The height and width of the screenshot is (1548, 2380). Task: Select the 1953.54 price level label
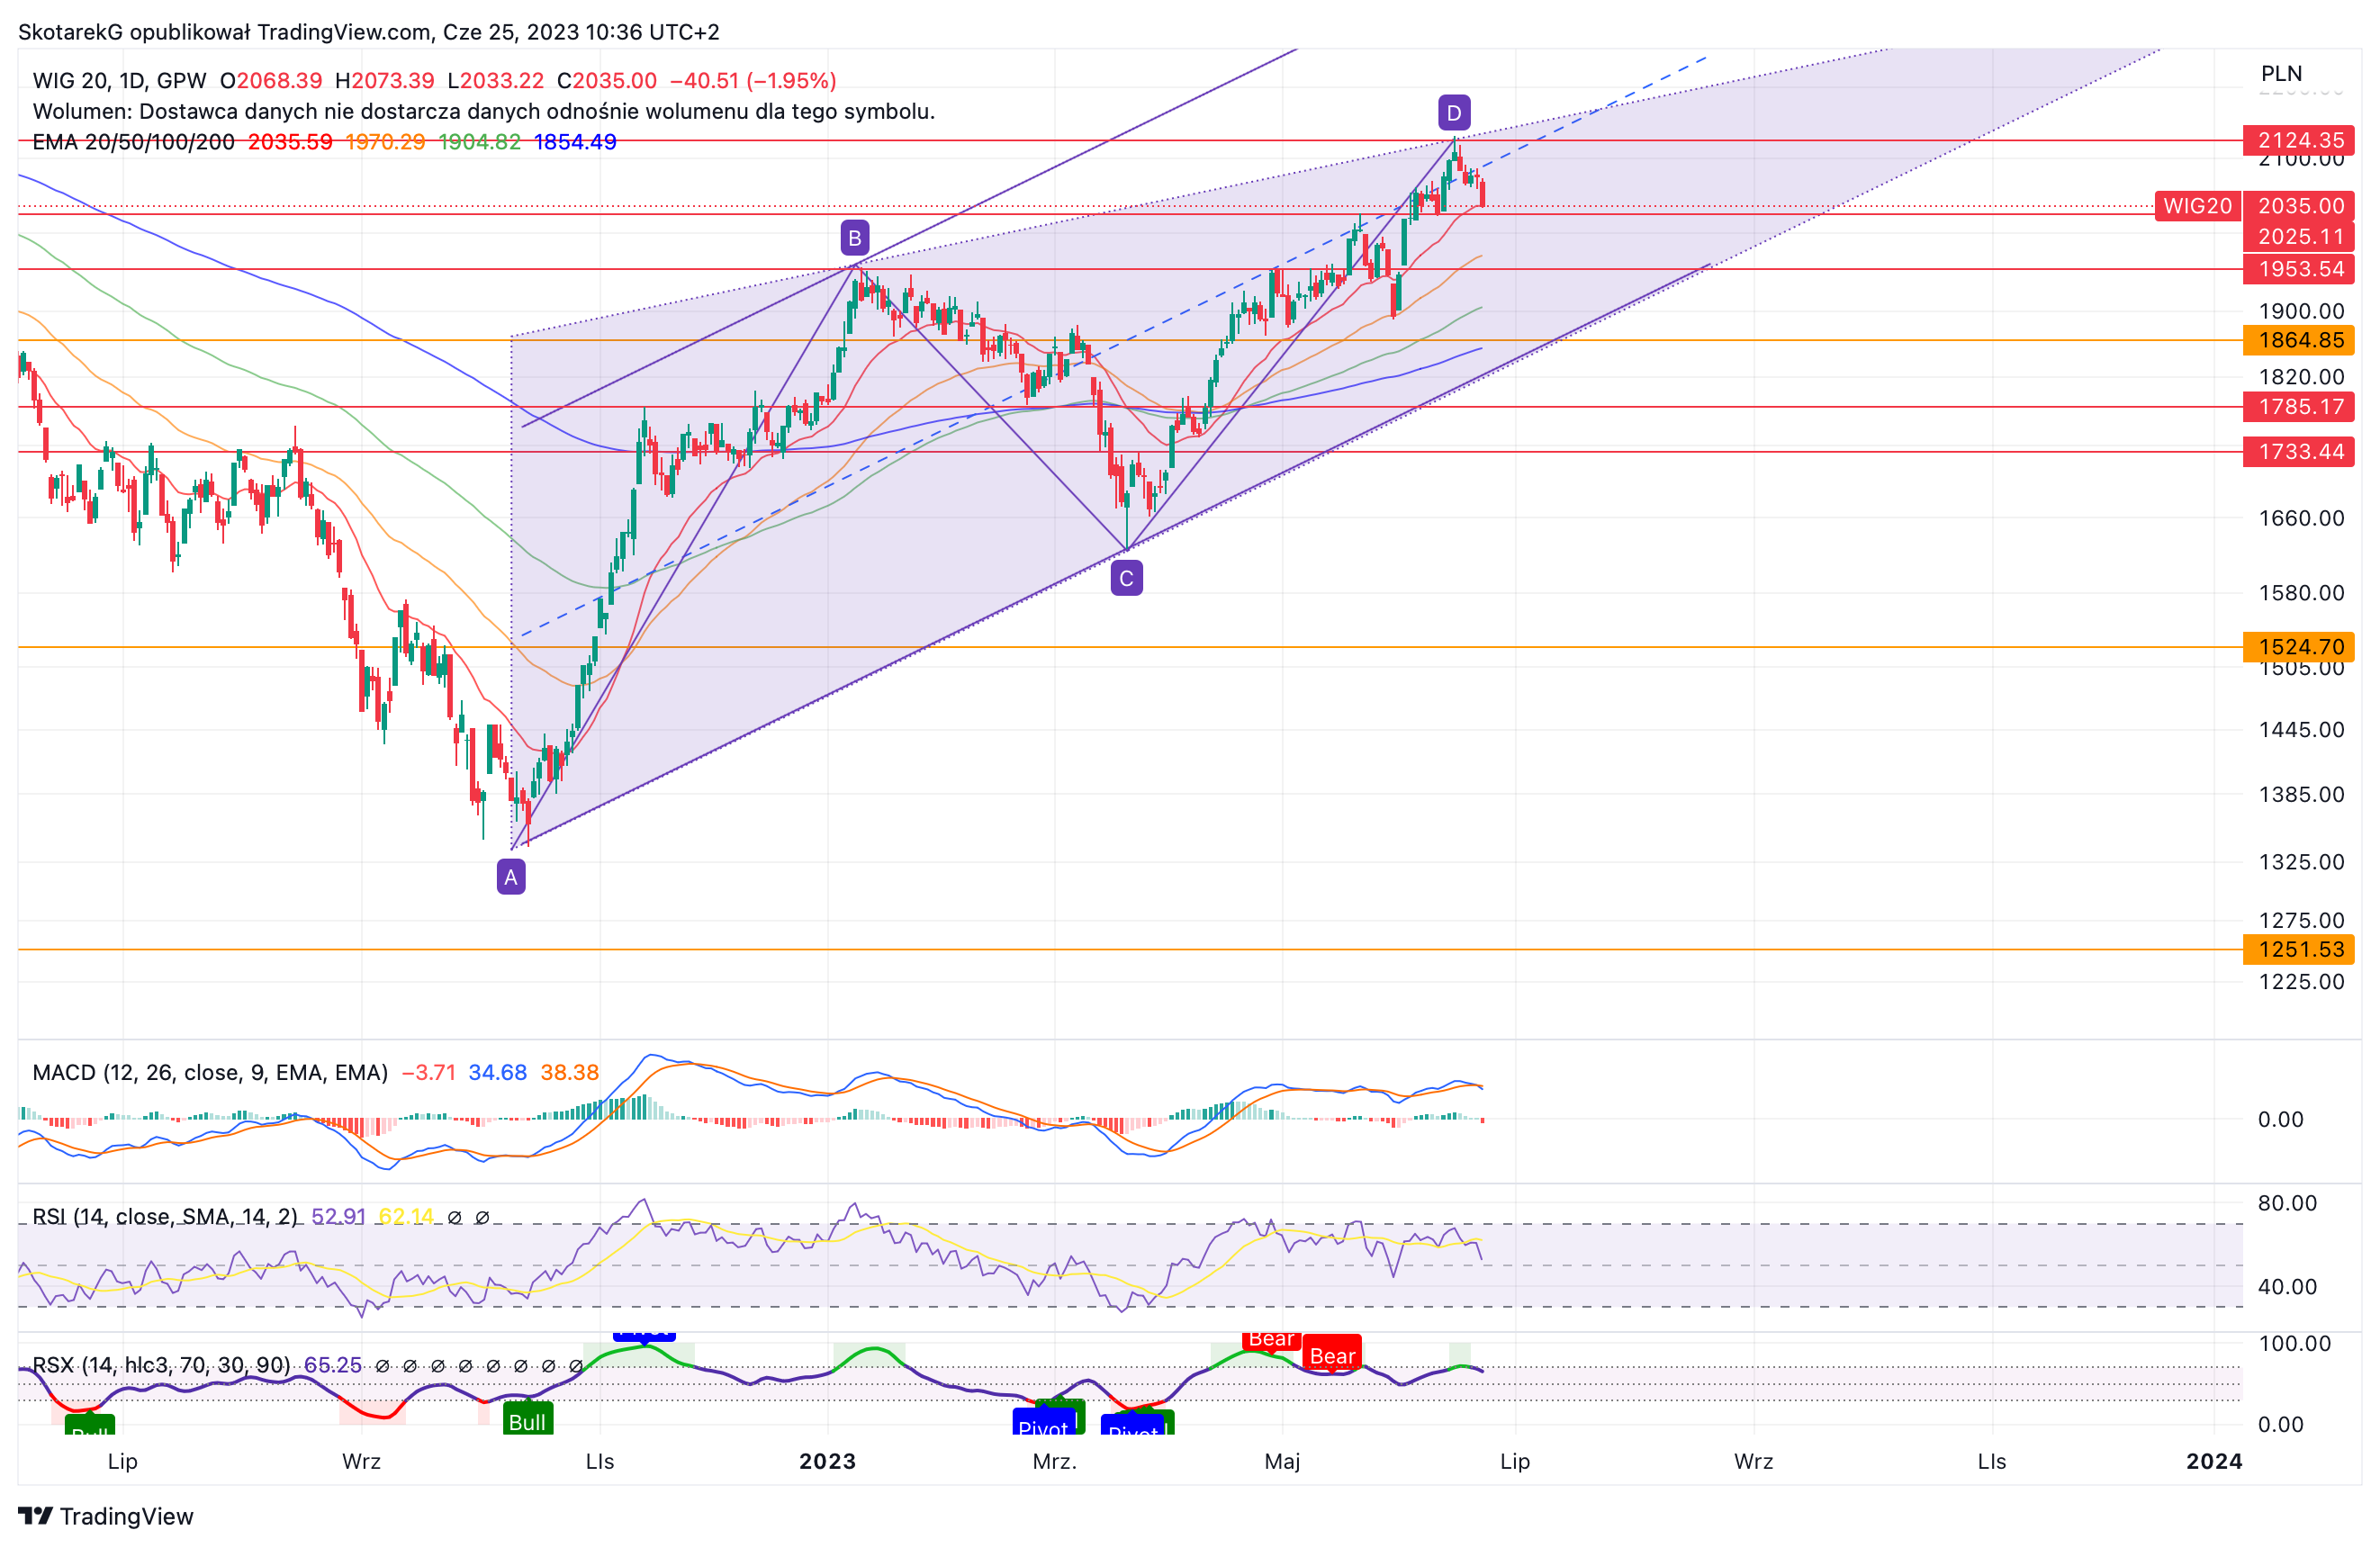(x=2299, y=269)
